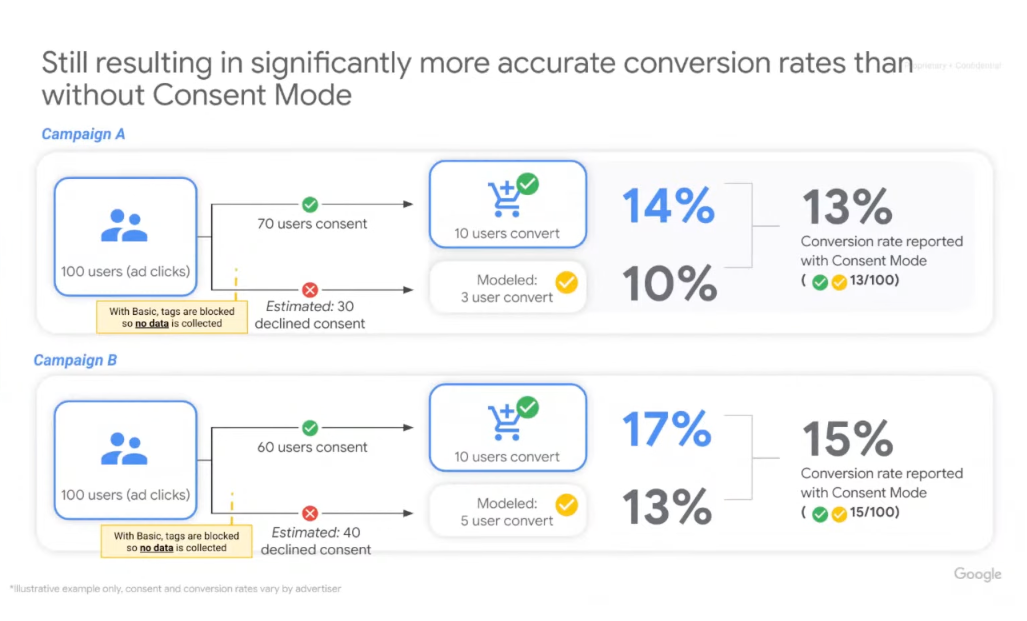This screenshot has height=621, width=1027.
Task: Select the shopping cart icon in Campaign A
Action: click(513, 195)
